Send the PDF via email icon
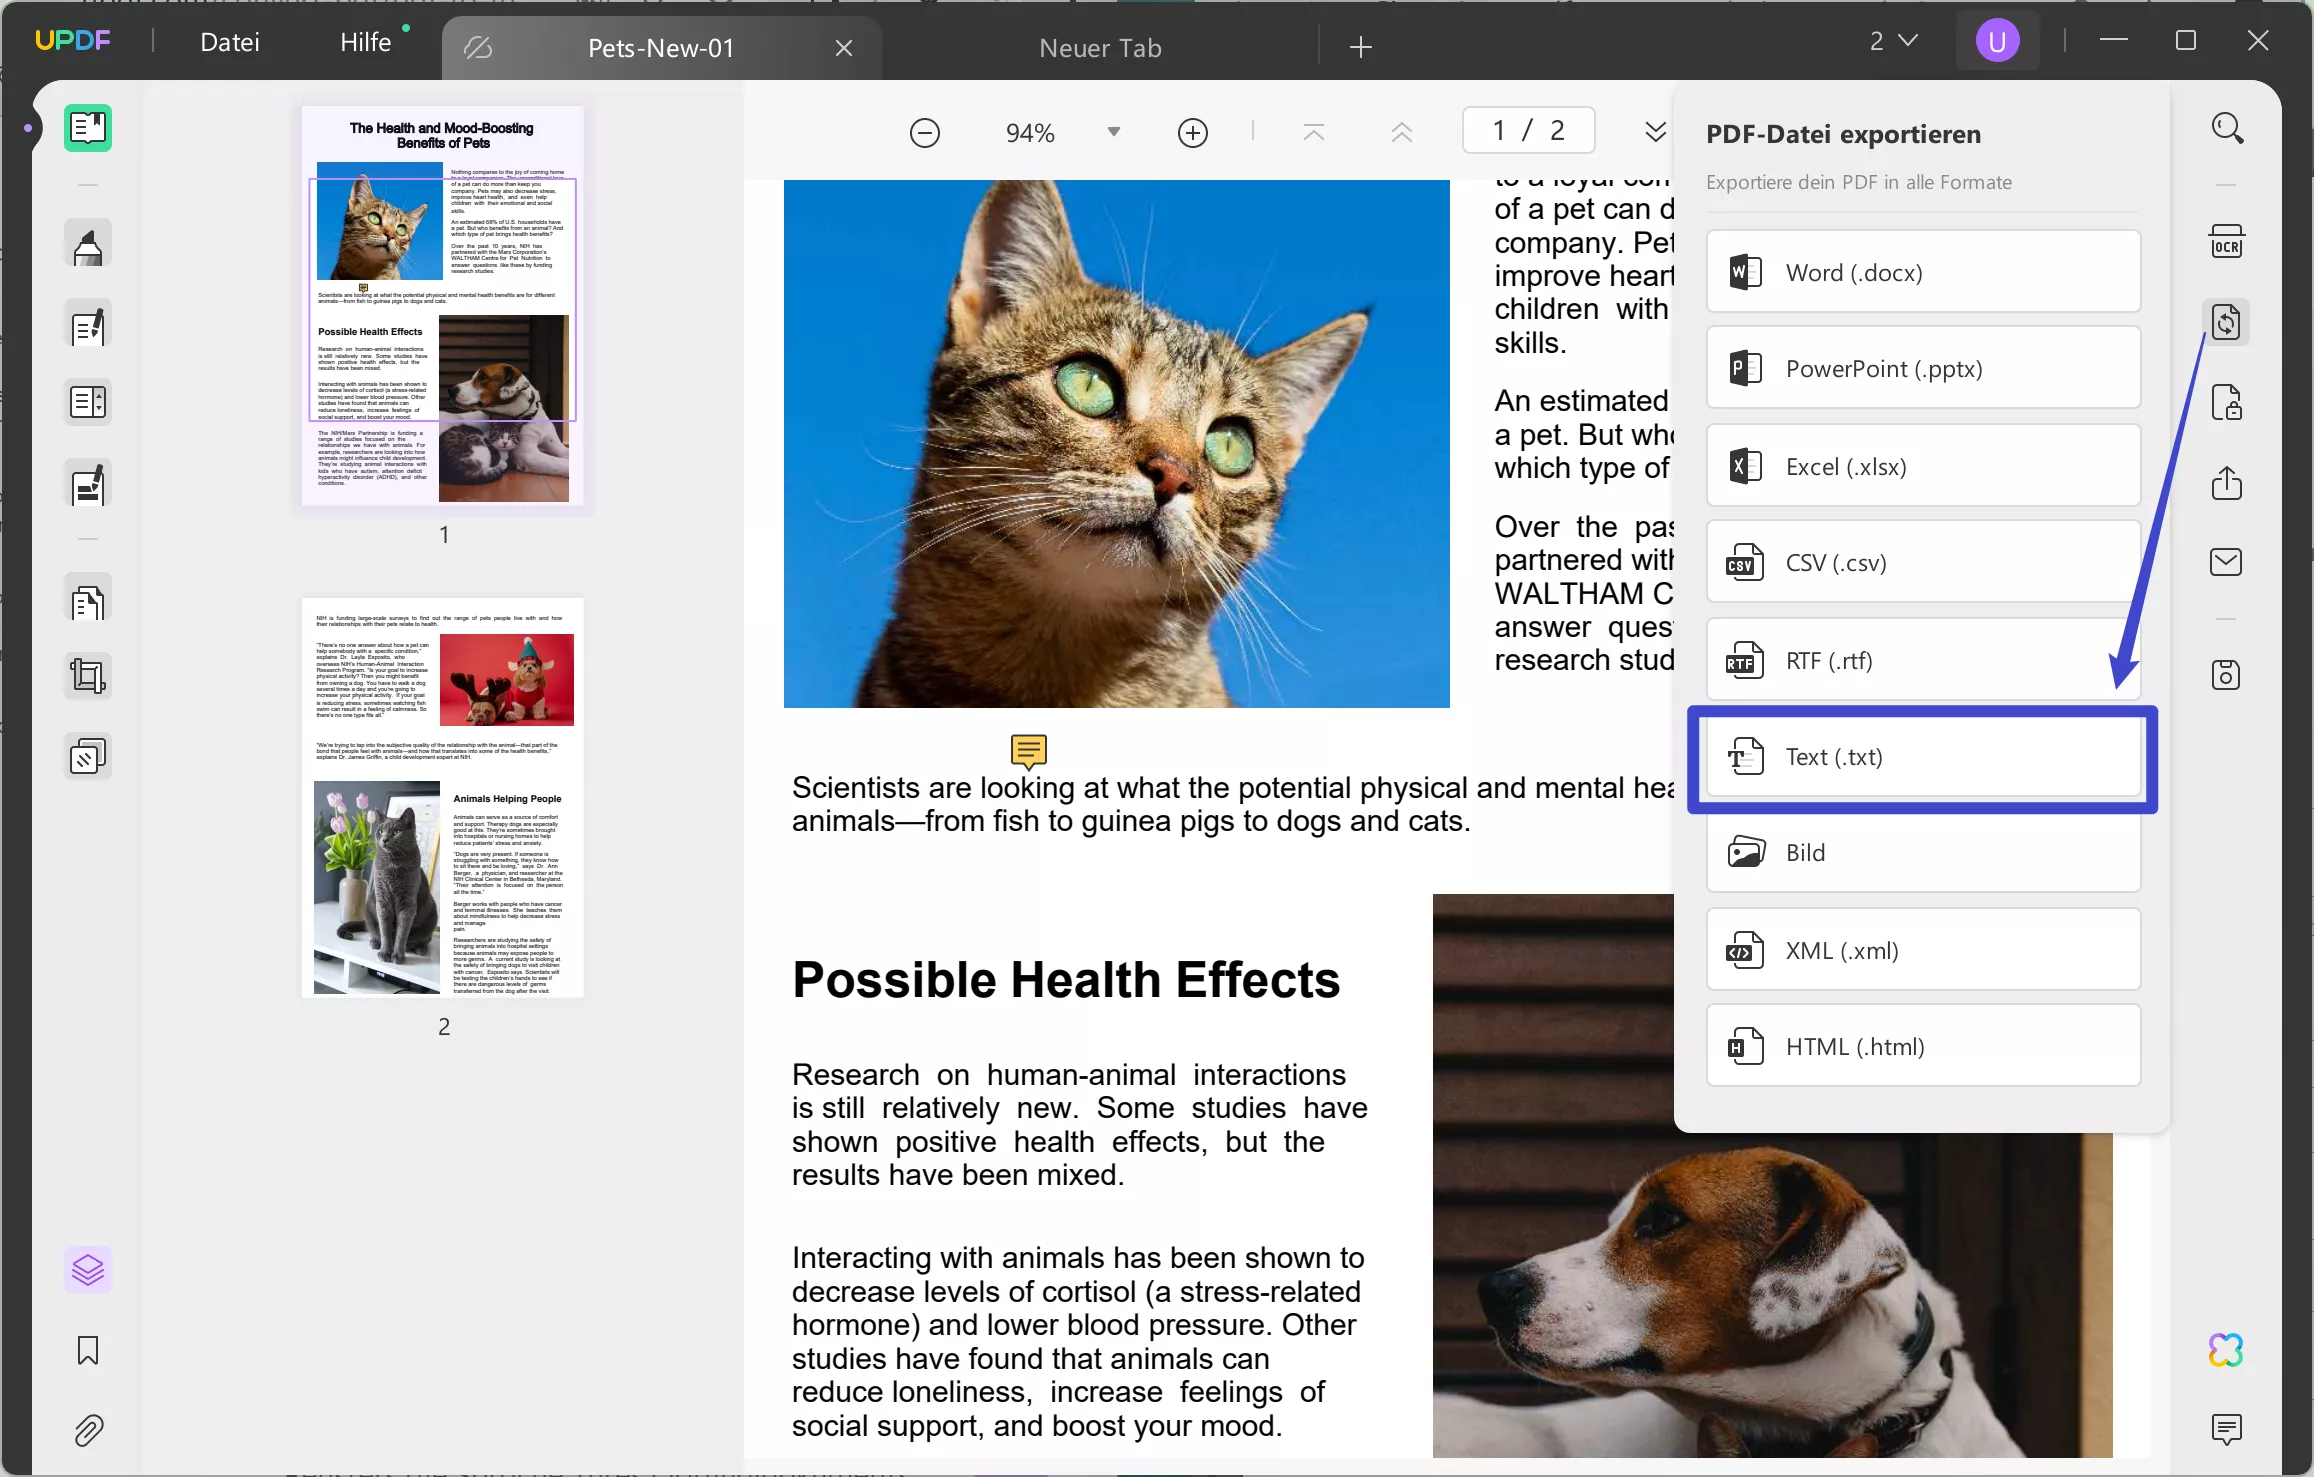This screenshot has height=1477, width=2314. pyautogui.click(x=2226, y=562)
